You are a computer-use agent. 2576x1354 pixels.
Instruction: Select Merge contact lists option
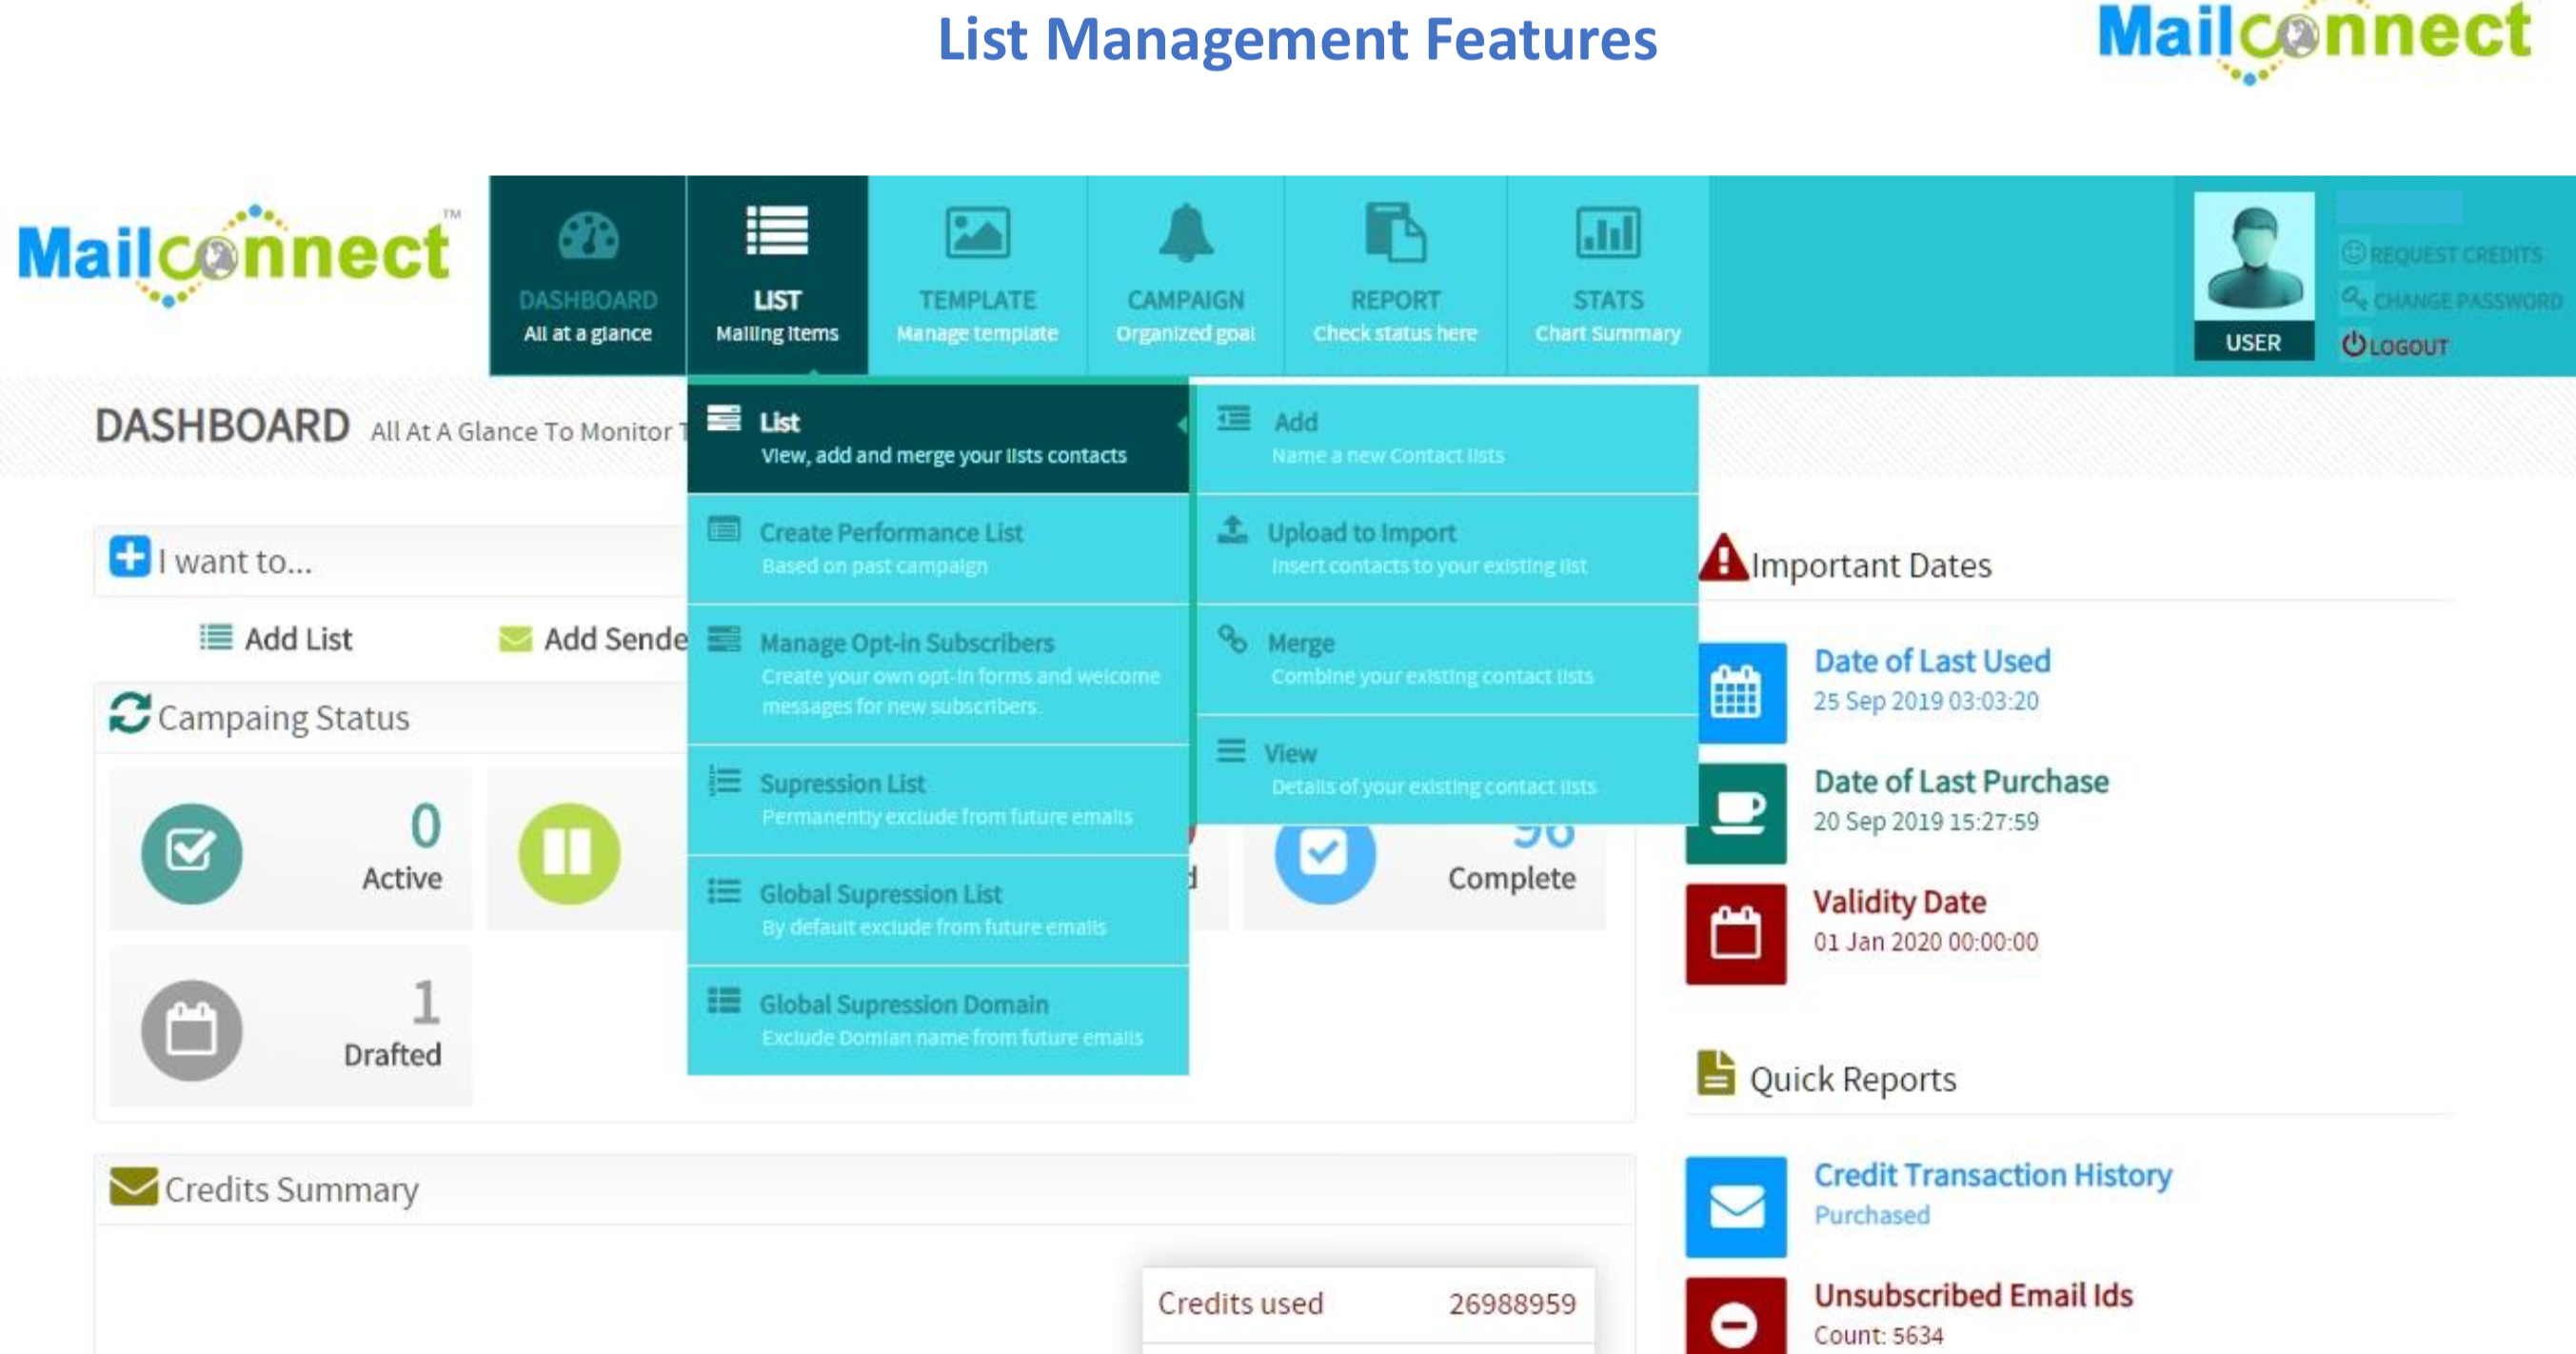[x=1447, y=658]
